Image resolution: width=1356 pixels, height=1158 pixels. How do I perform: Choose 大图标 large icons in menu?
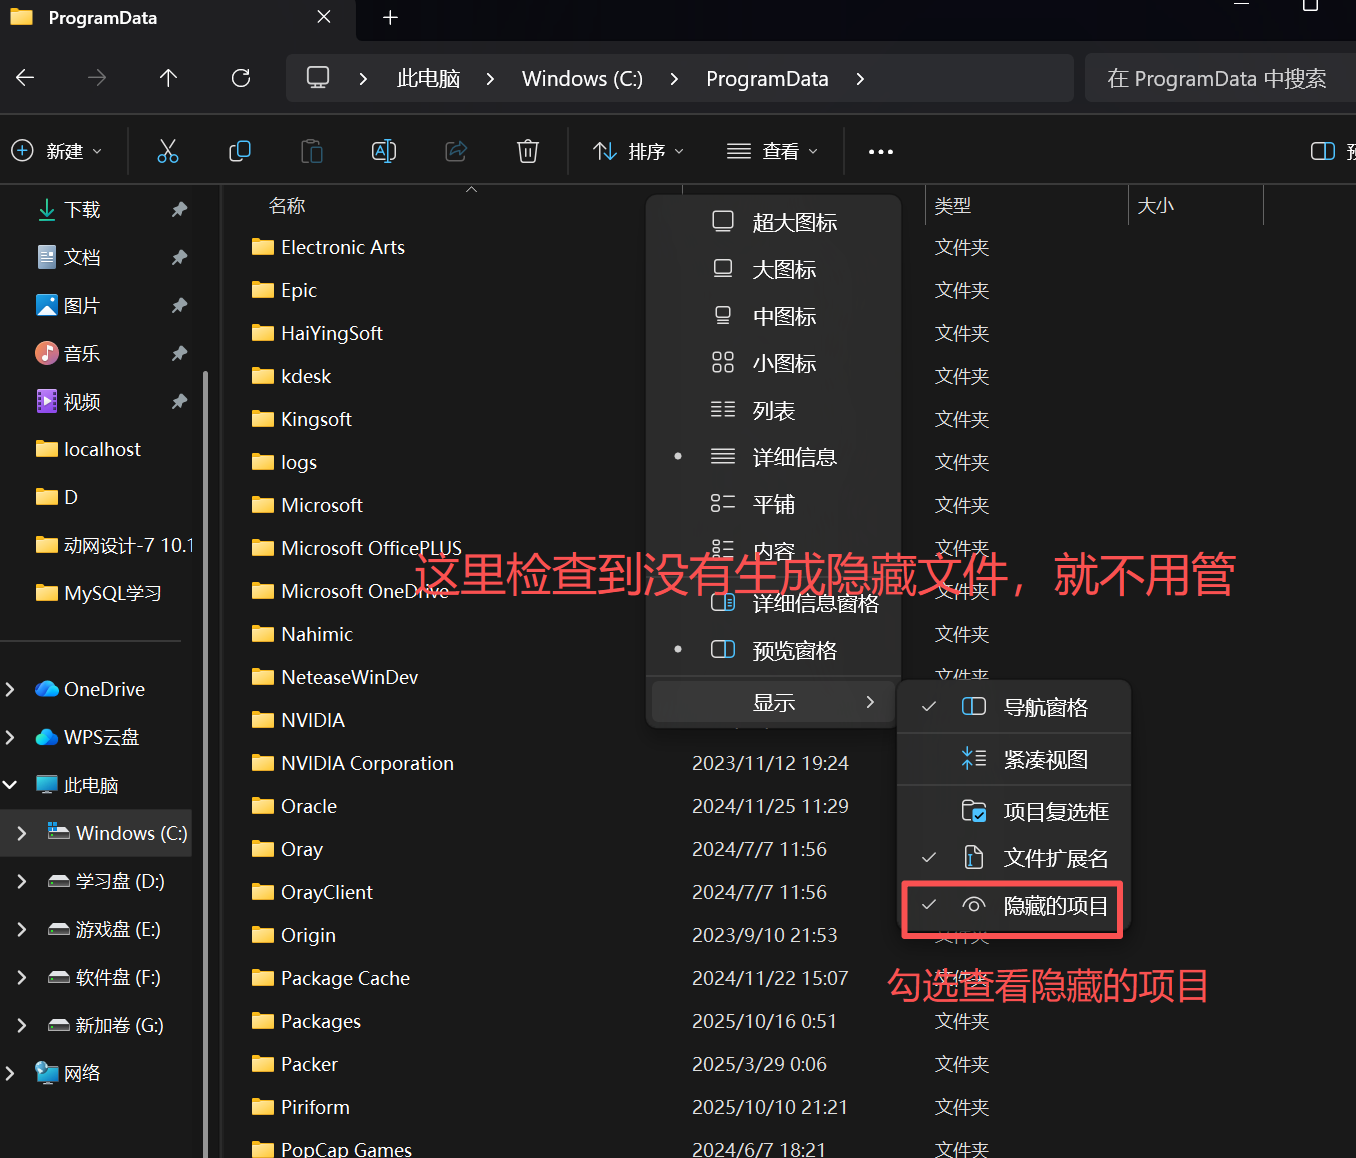[774, 269]
